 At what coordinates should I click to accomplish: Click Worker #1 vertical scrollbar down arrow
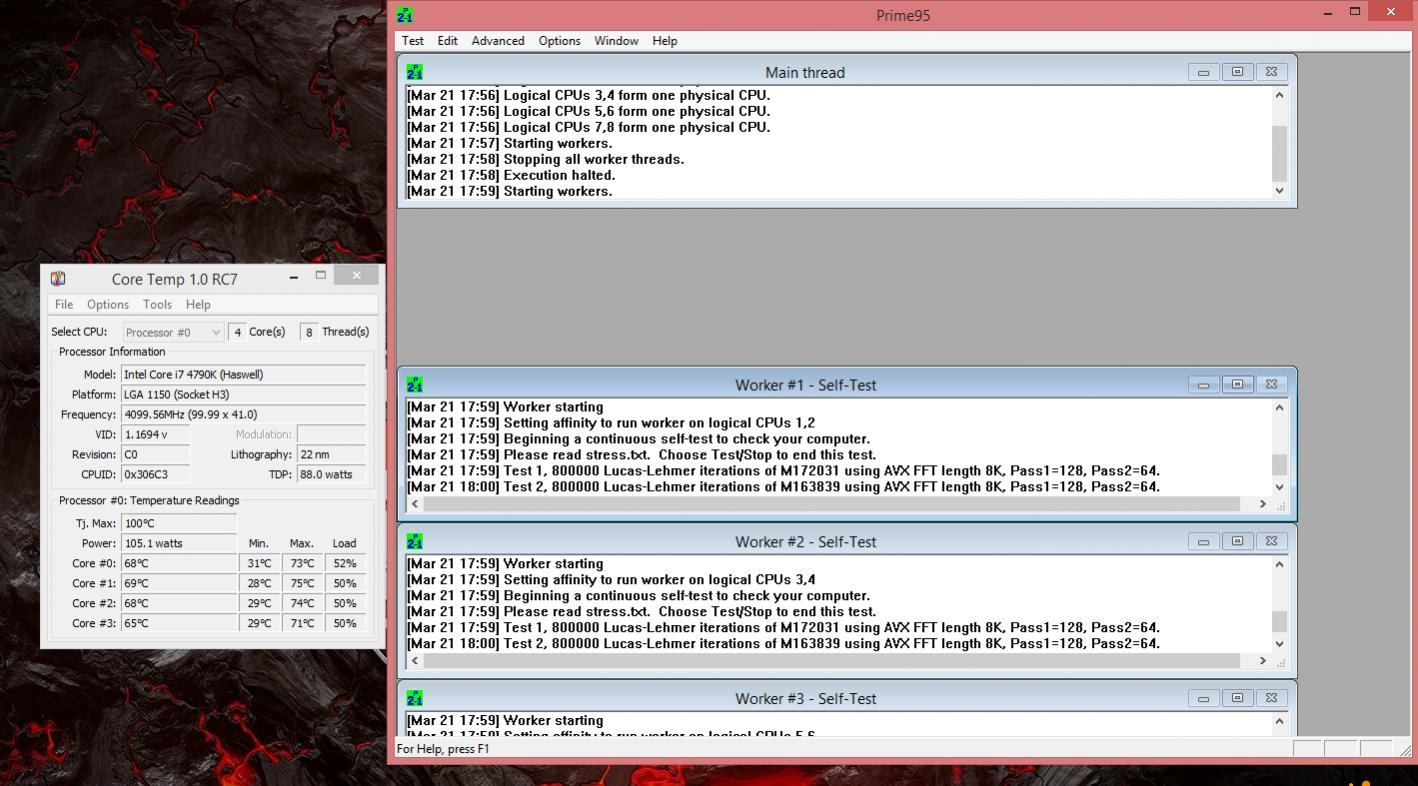pyautogui.click(x=1279, y=487)
